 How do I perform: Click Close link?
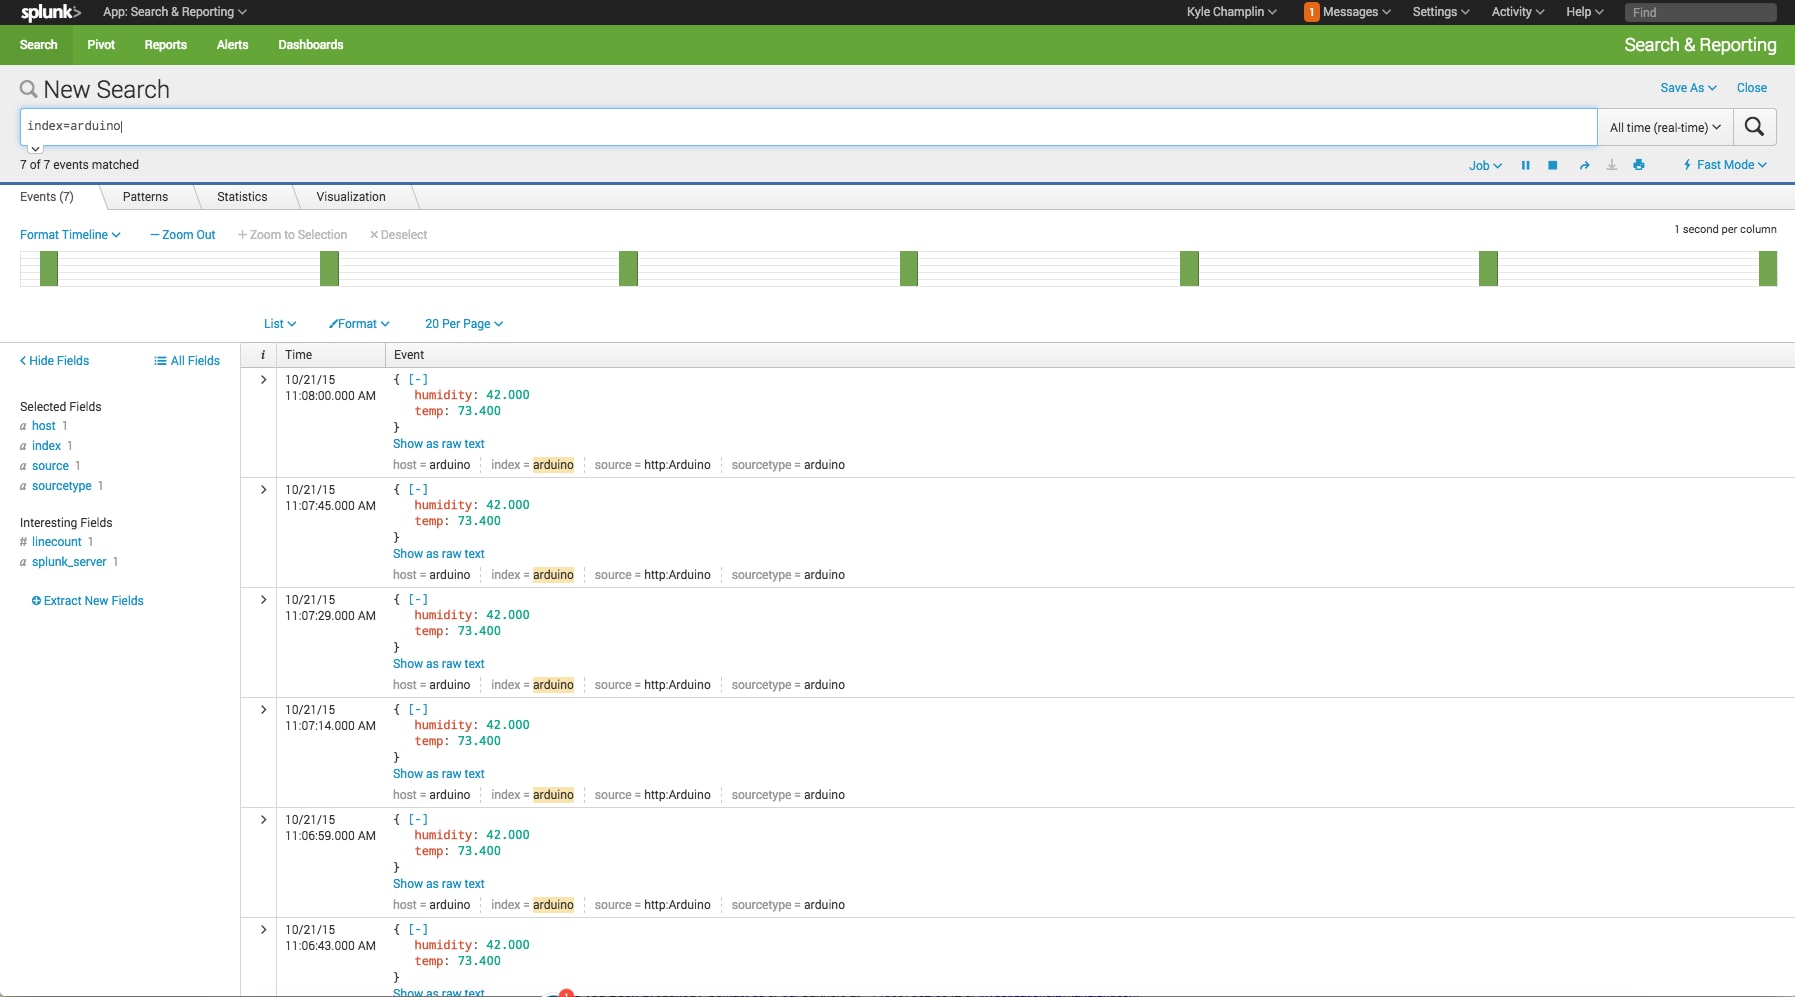coord(1751,88)
